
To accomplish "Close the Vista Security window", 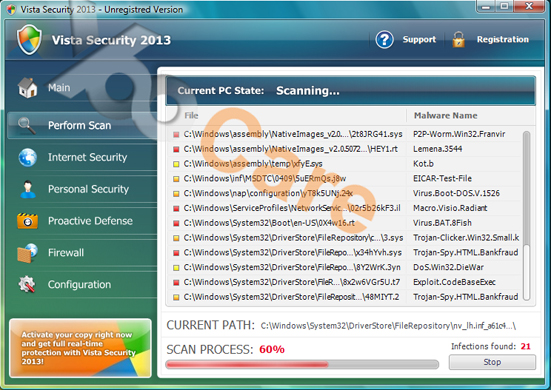I will point(529,6).
